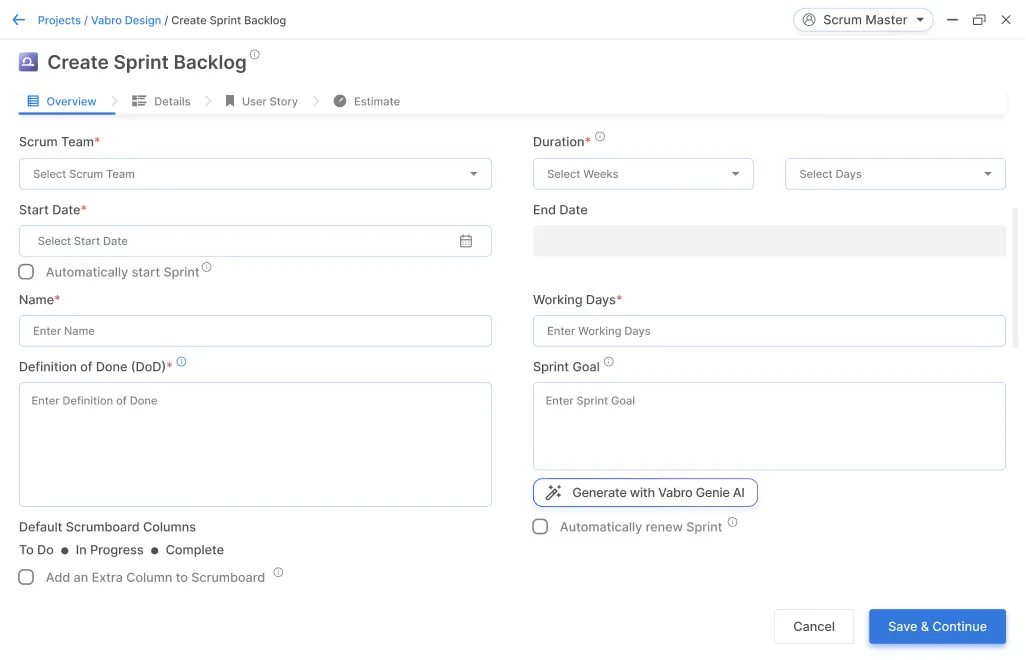Click the Duration info icon

600,137
